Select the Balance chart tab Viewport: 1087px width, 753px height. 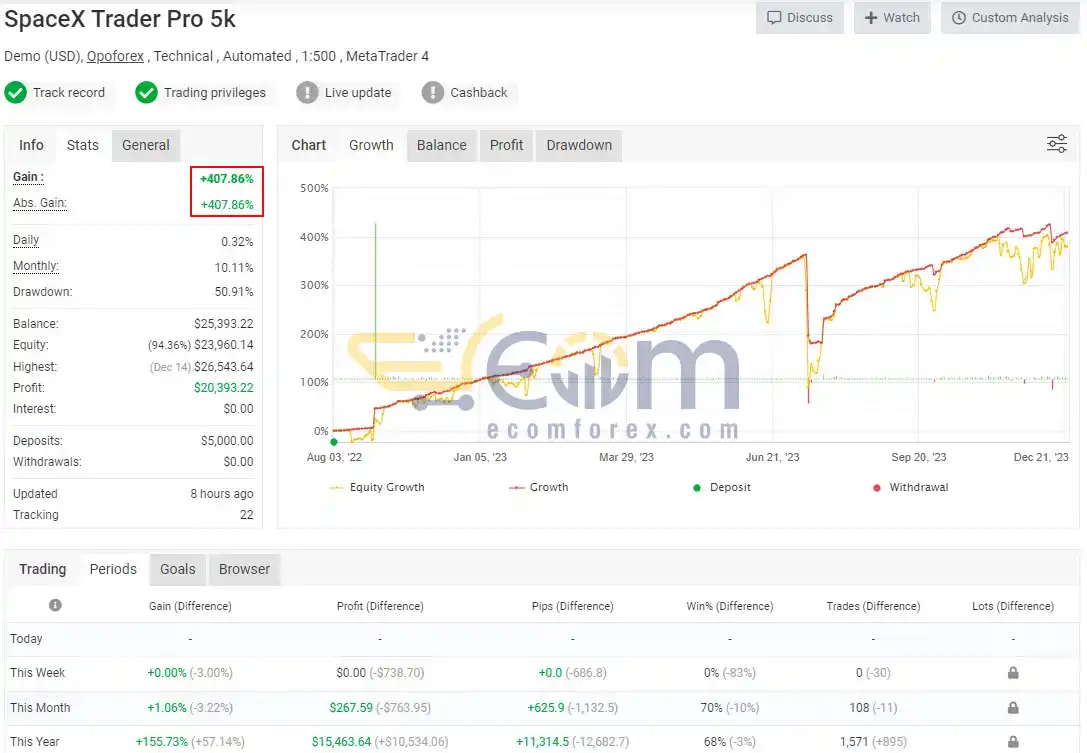442,145
